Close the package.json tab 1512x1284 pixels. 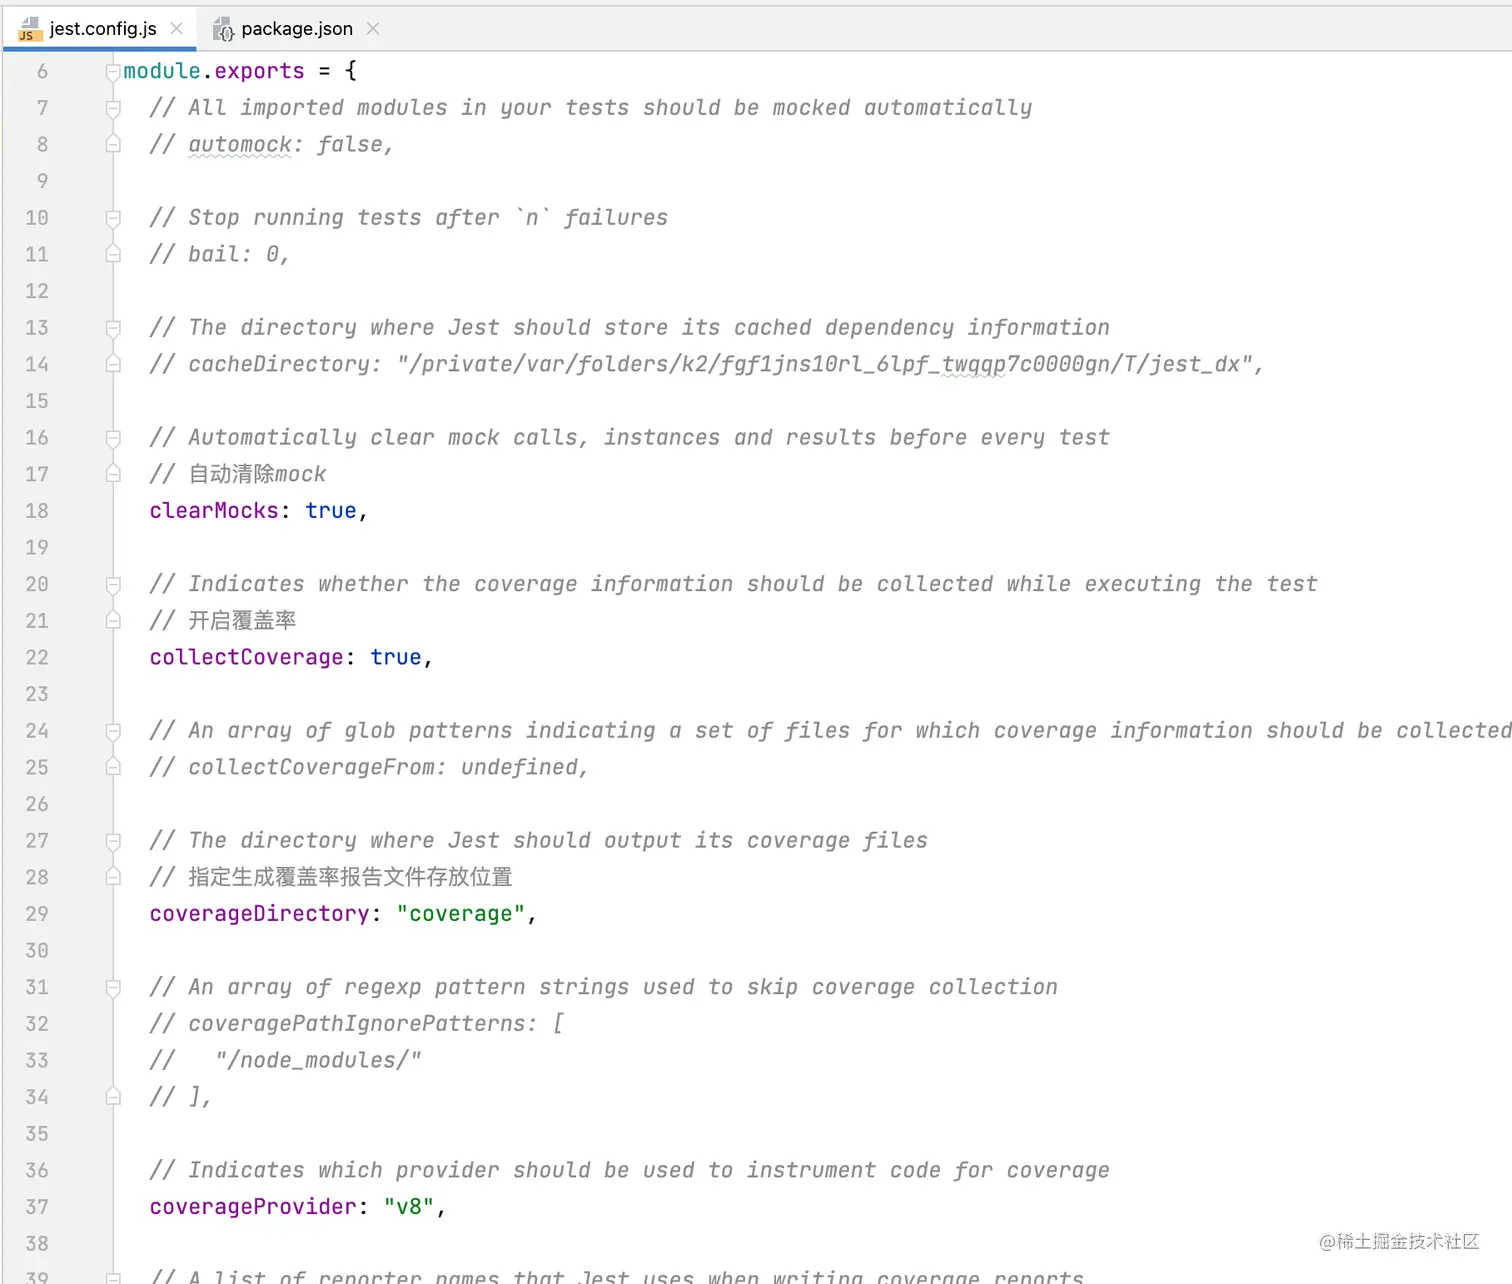[372, 29]
